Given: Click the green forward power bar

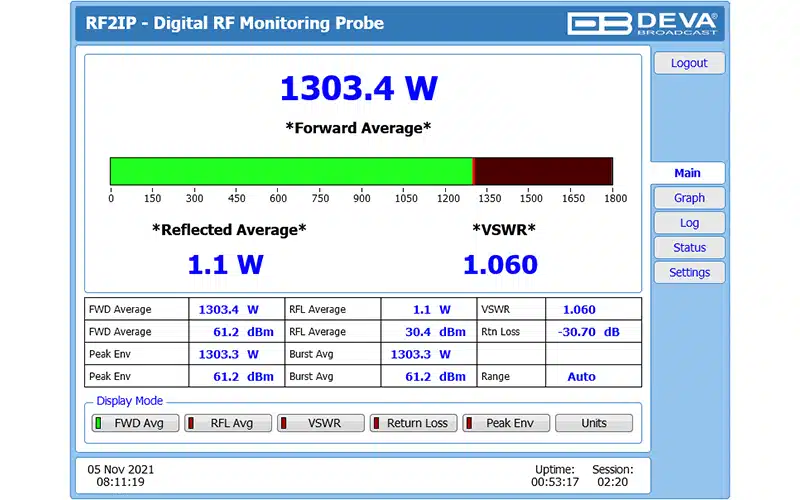Looking at the screenshot, I should pos(291,171).
